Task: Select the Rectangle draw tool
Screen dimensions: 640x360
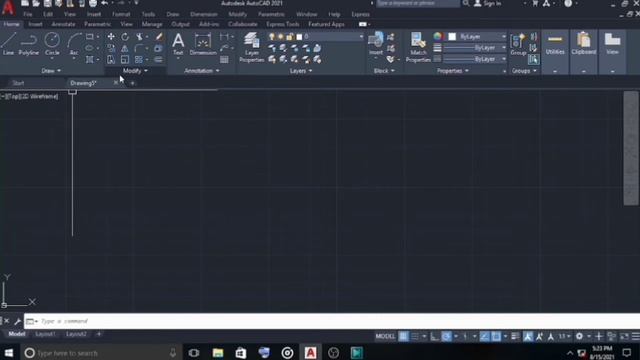Action: tap(89, 37)
